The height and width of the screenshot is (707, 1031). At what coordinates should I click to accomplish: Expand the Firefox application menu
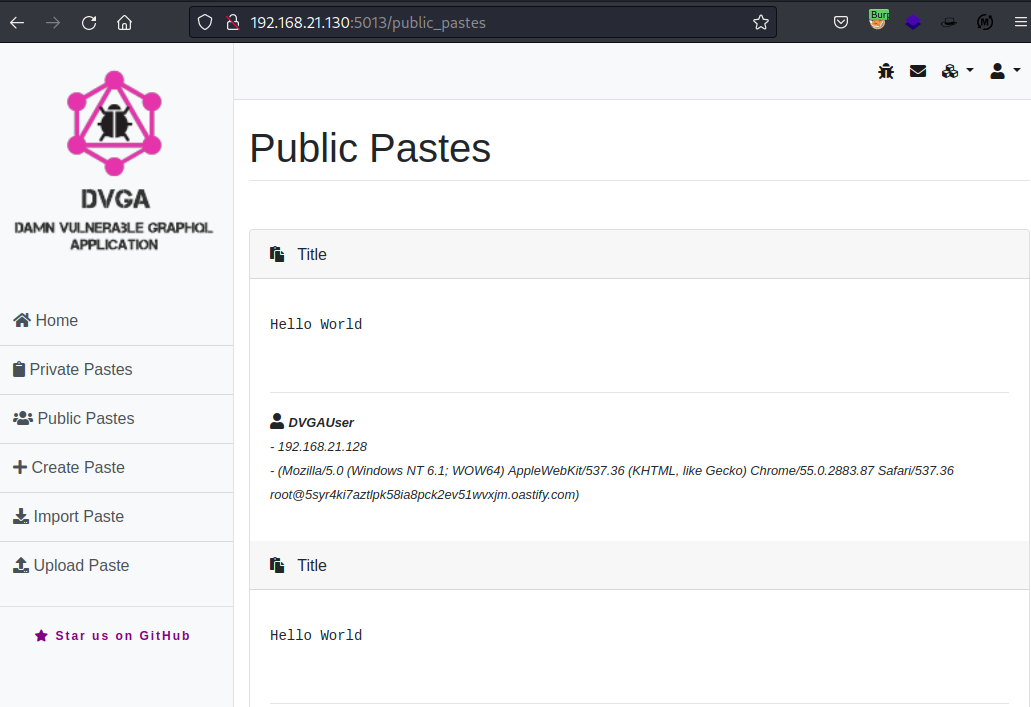[x=1021, y=21]
